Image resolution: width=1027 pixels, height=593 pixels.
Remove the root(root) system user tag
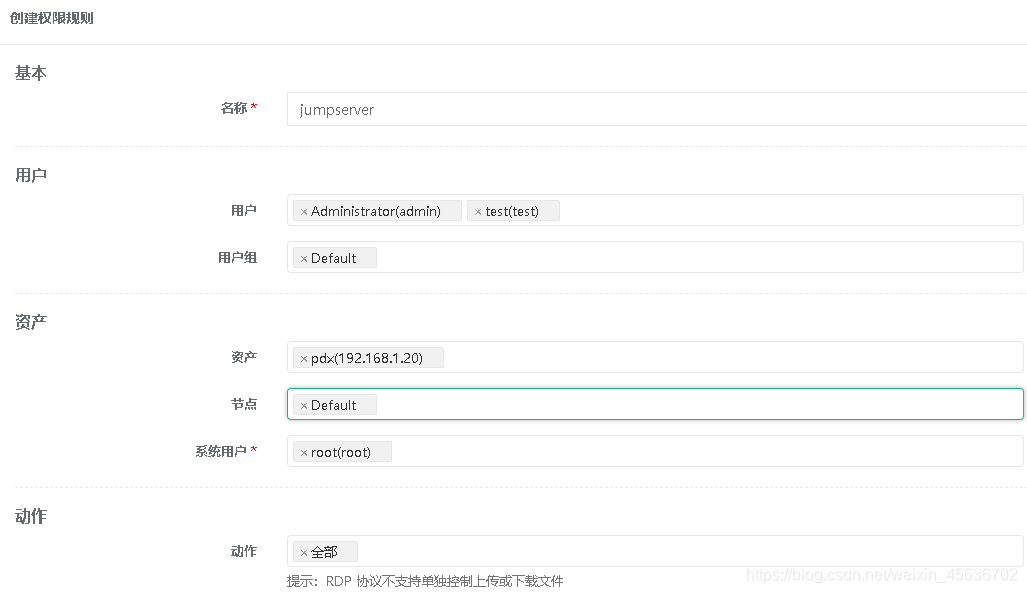pos(304,453)
